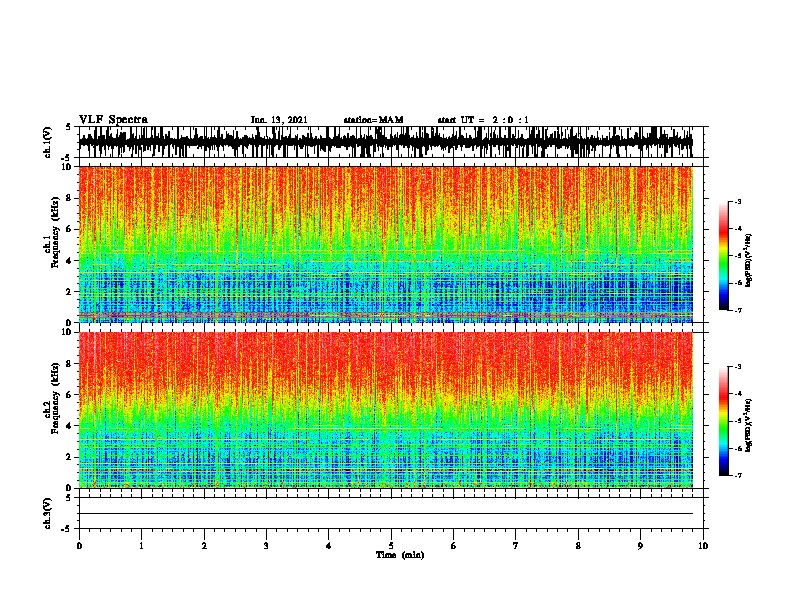Click the "-3" label on ch.2 colorbar
792x612 pixels.
pos(738,367)
